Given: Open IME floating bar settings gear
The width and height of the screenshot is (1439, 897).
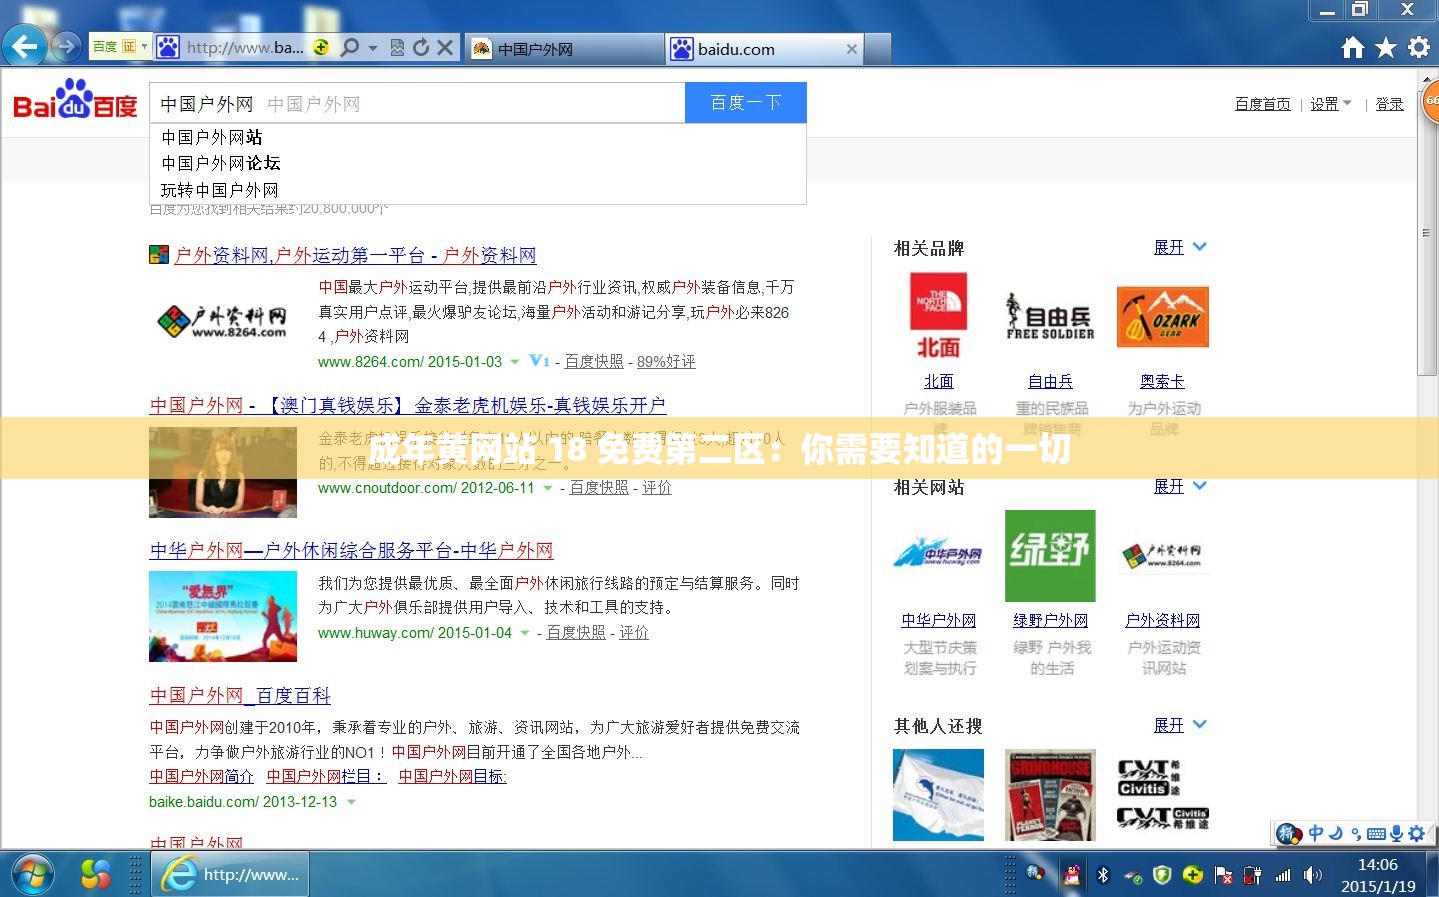Looking at the screenshot, I should point(1416,833).
